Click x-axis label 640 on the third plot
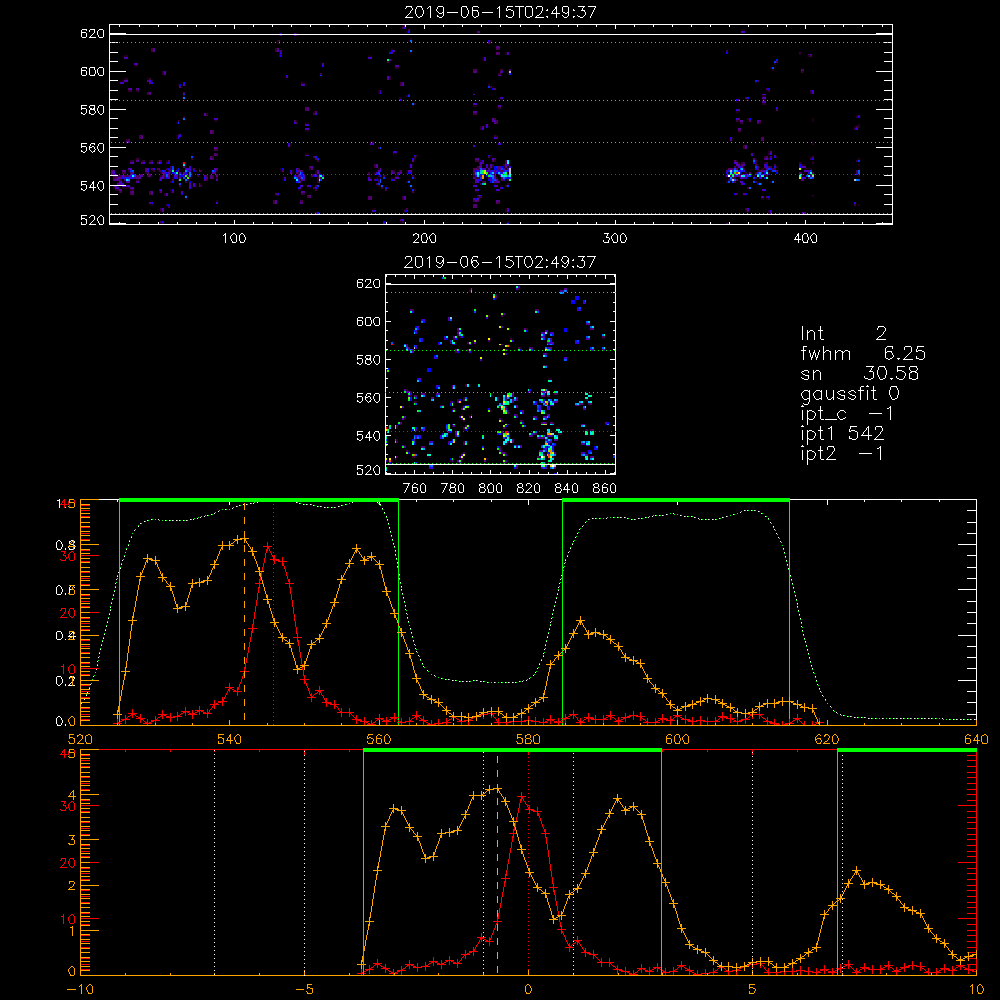Image resolution: width=1000 pixels, height=1000 pixels. point(976,739)
